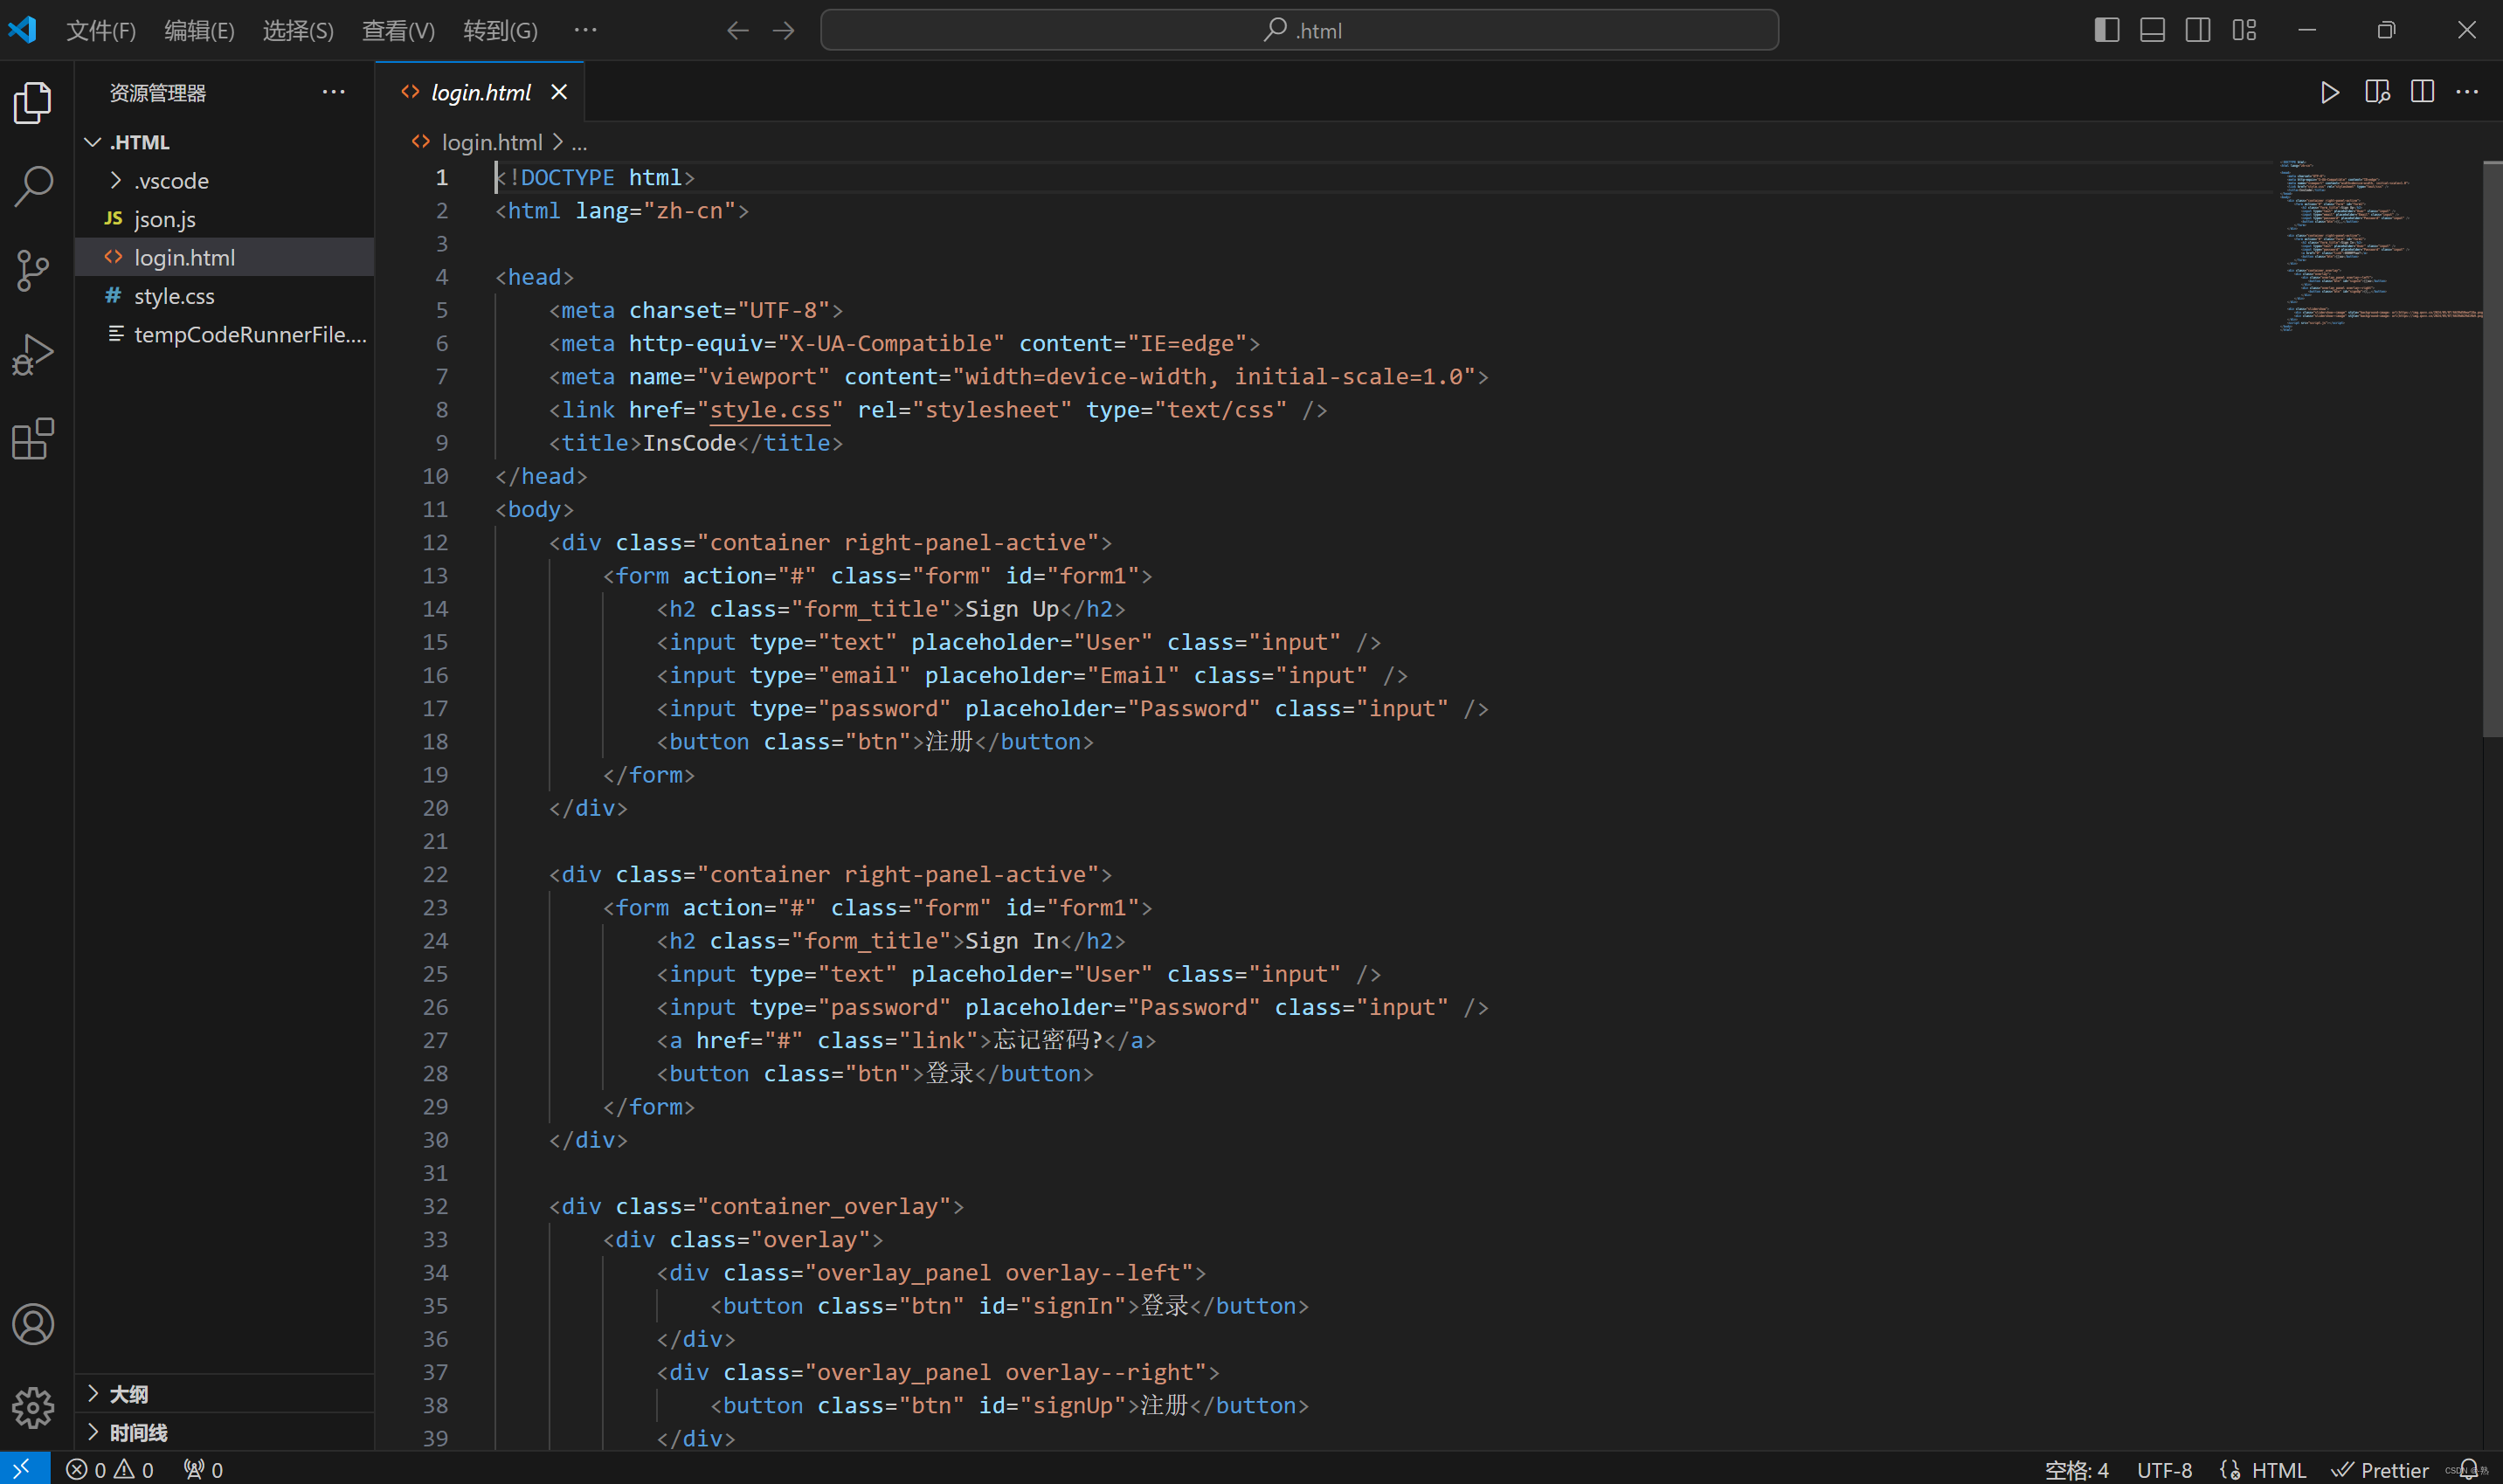Open the 编辑(E) menu
The height and width of the screenshot is (1484, 2503).
[199, 31]
